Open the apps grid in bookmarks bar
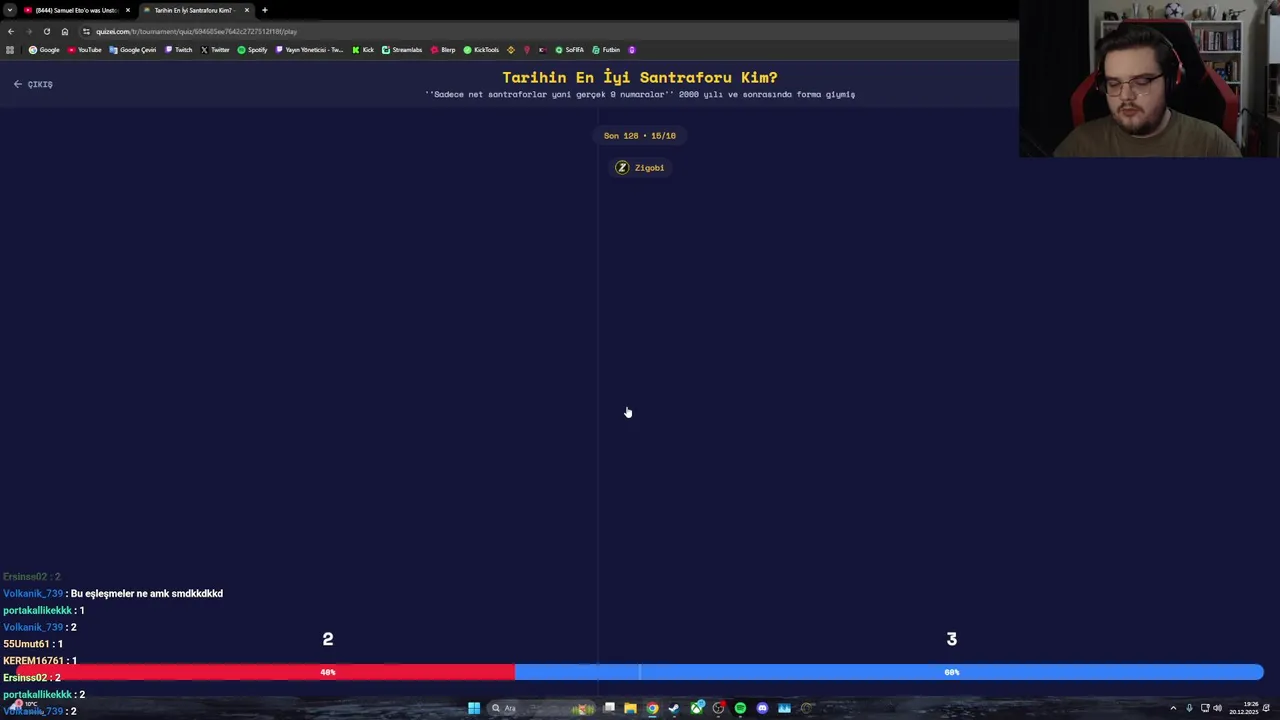The width and height of the screenshot is (1280, 720). click(10, 50)
